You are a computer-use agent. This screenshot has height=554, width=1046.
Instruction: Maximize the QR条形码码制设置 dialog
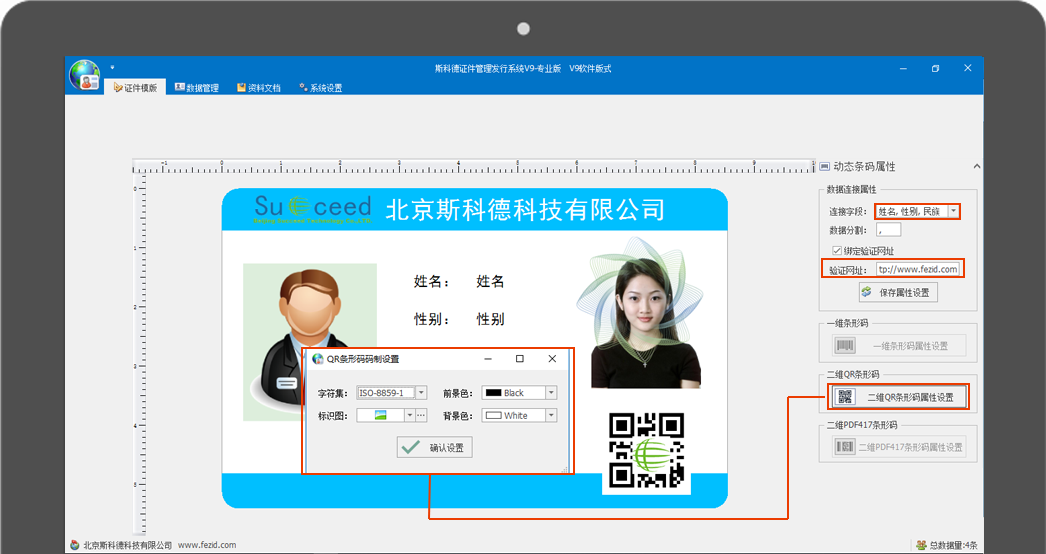520,358
